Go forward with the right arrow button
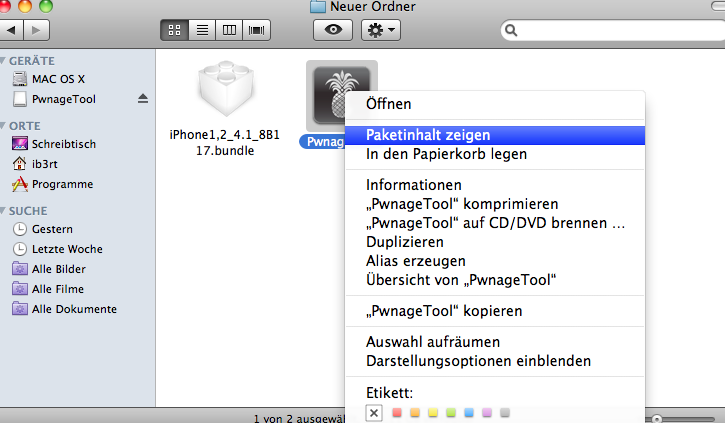This screenshot has width=725, height=423. 36,31
